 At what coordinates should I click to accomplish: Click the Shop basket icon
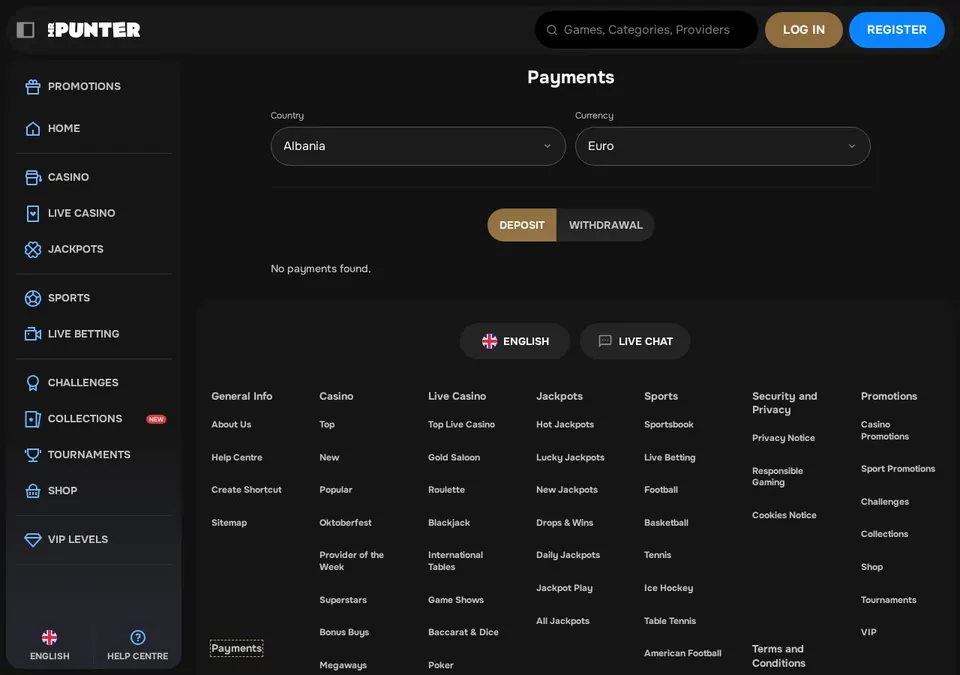pyautogui.click(x=33, y=491)
